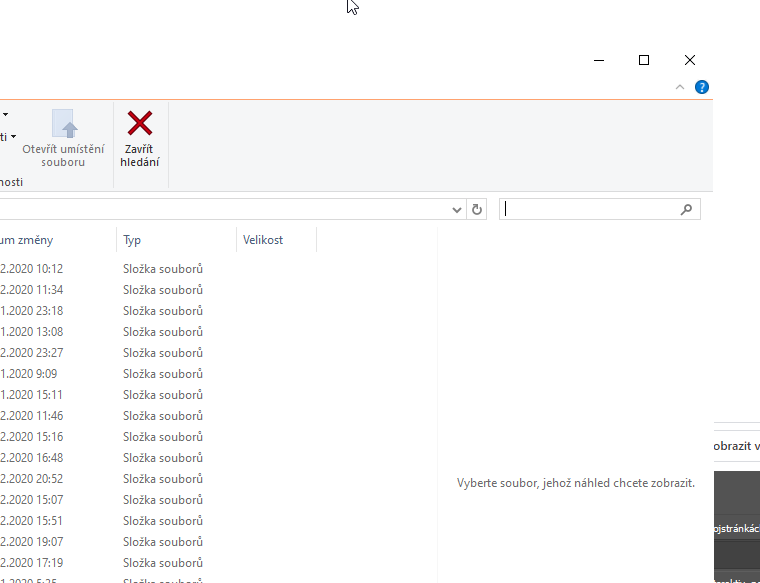
Task: Select row dated 2.2020 15:51
Action: [158, 521]
